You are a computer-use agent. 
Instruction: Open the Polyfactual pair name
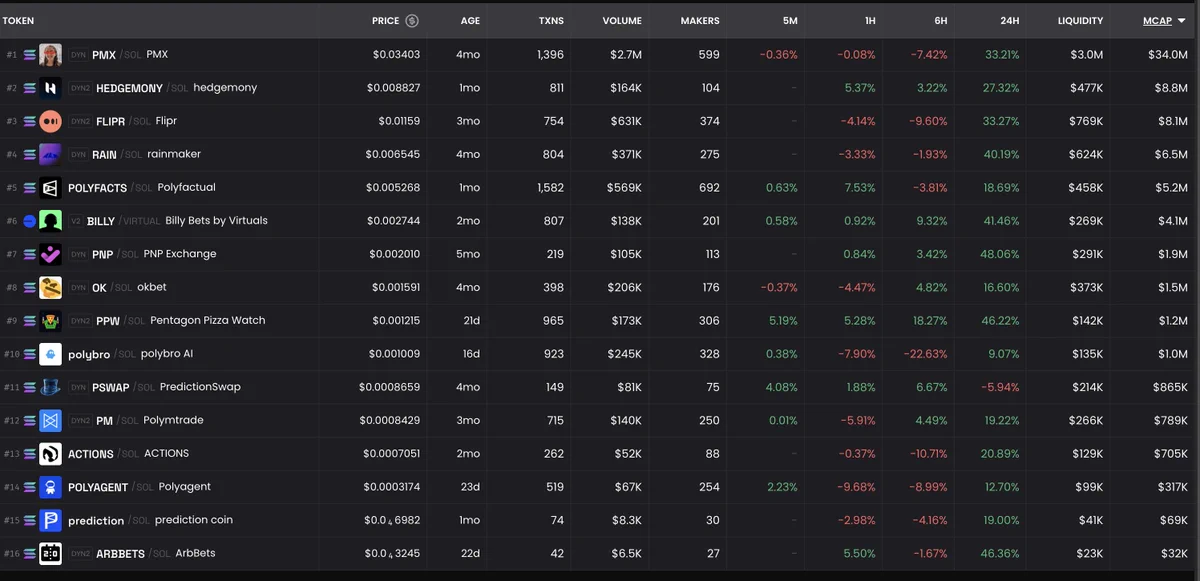pos(187,188)
